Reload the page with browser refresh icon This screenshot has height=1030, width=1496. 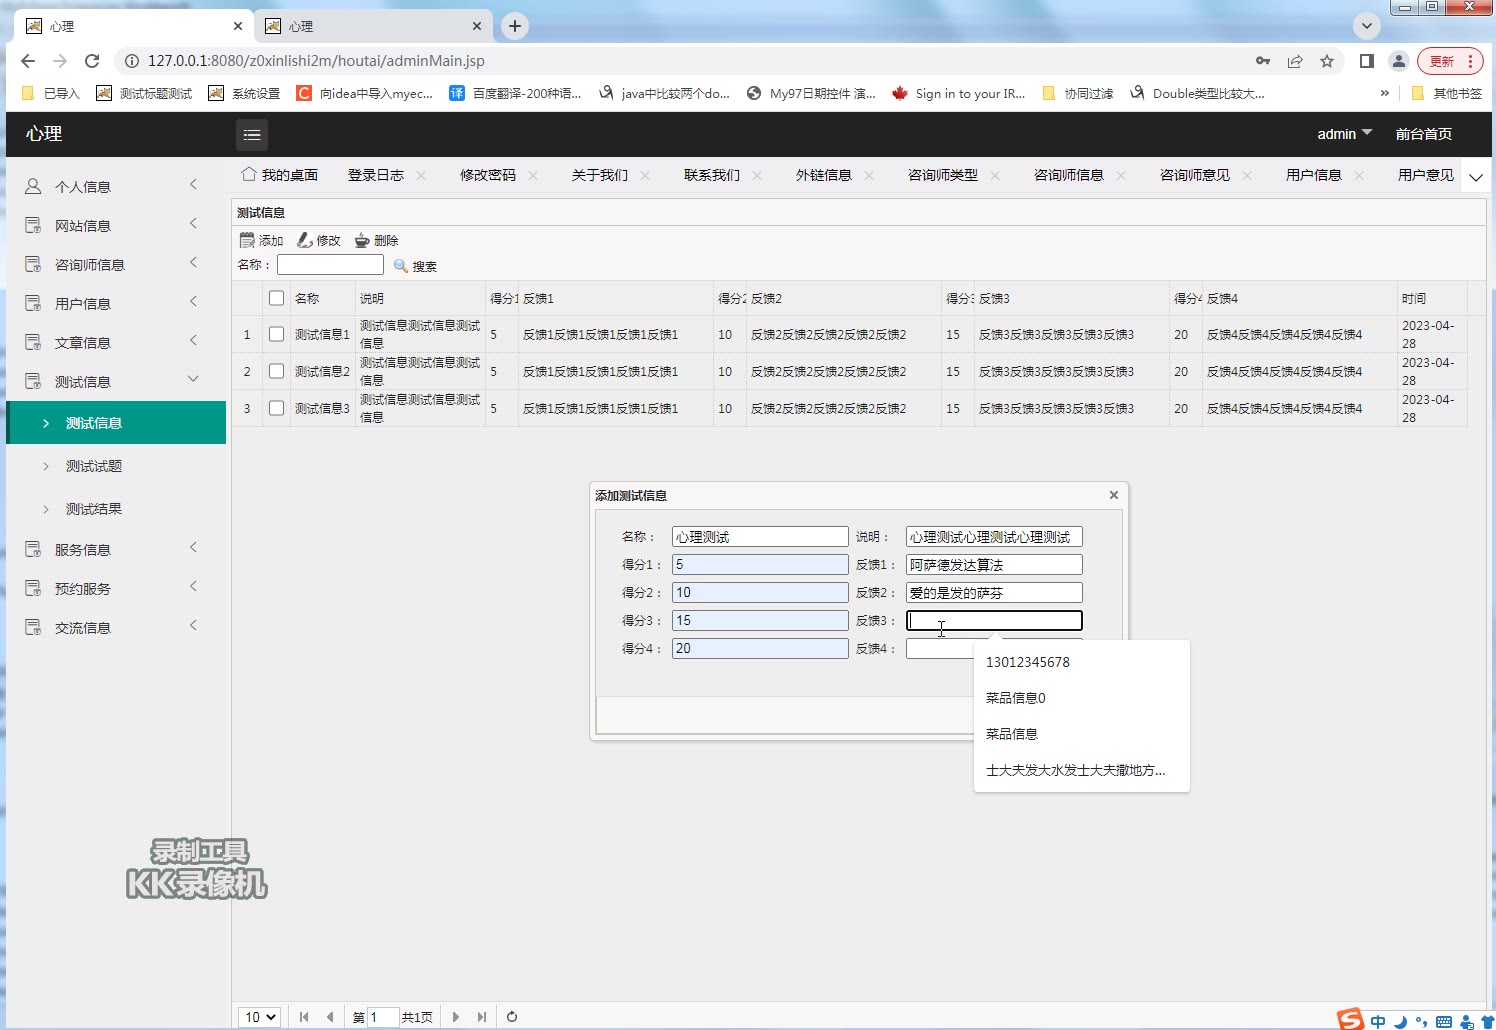pos(92,61)
